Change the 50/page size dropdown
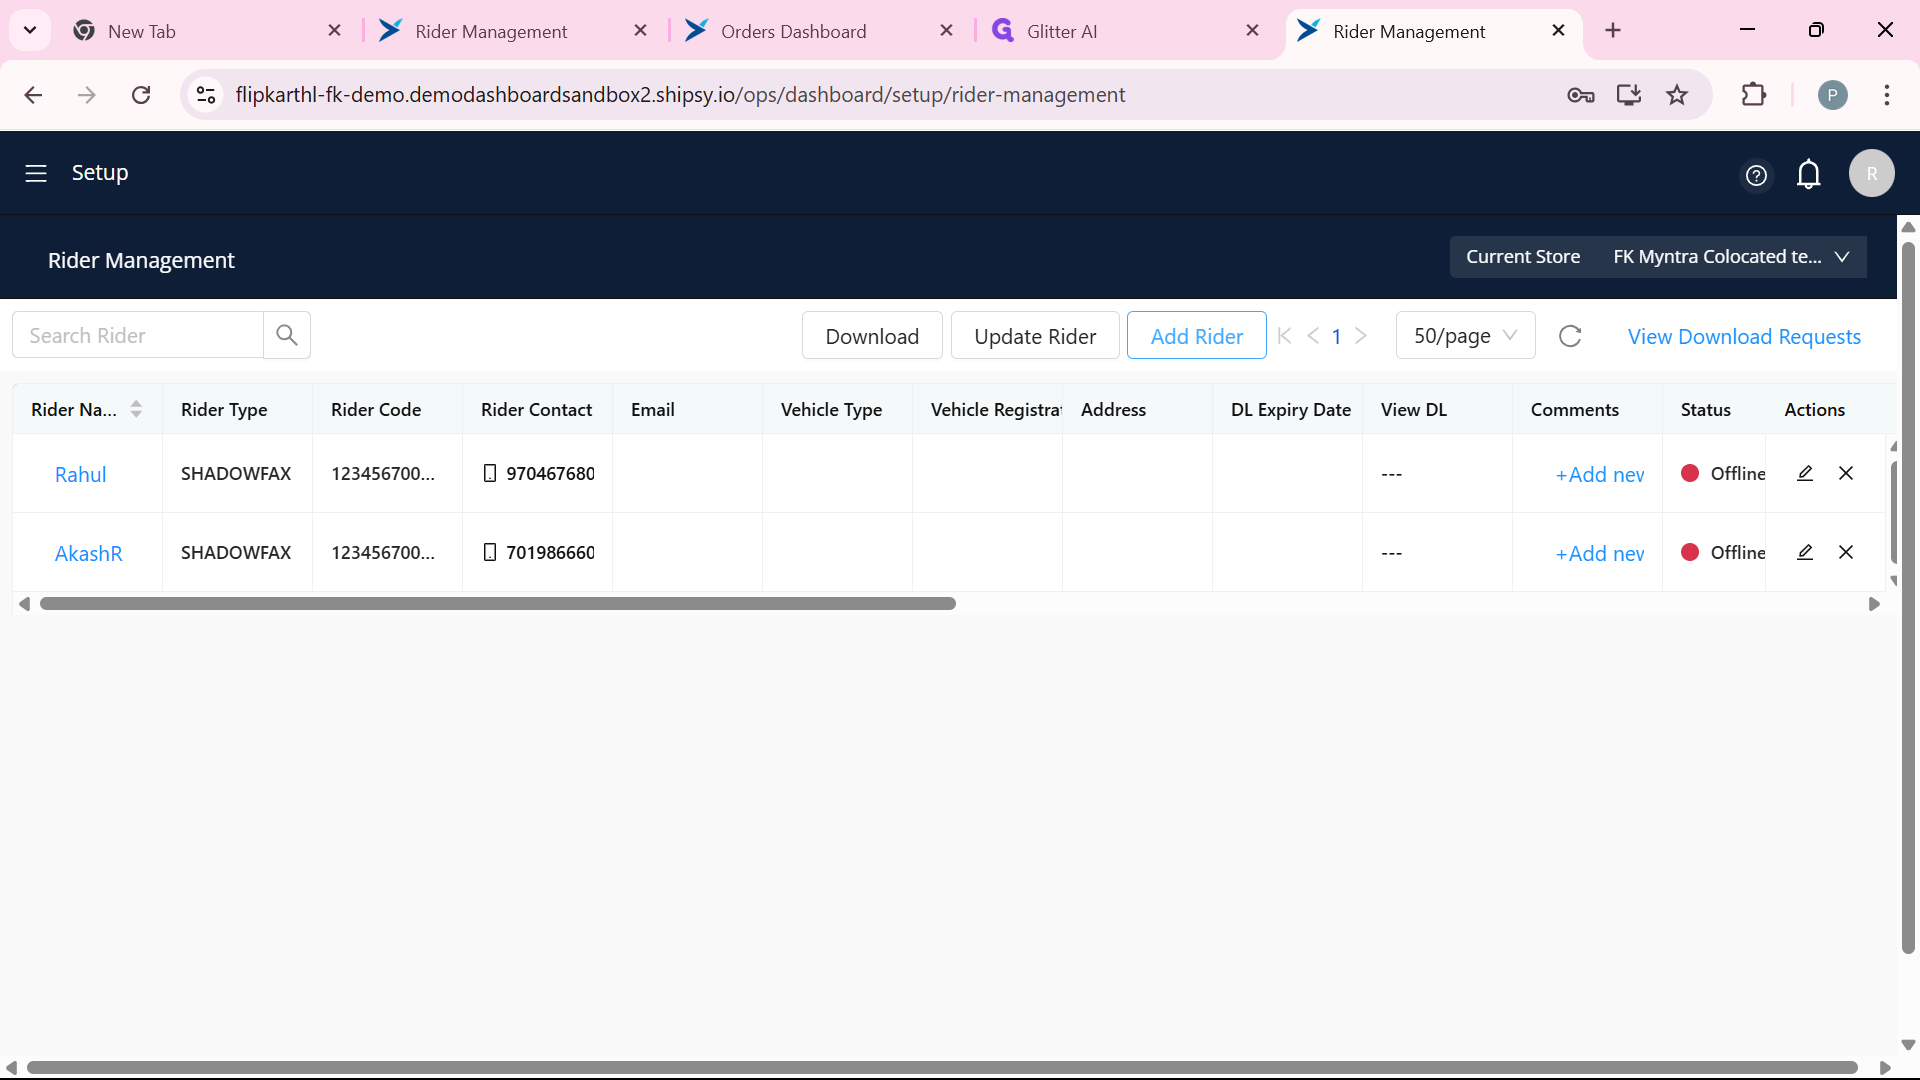The height and width of the screenshot is (1080, 1920). coord(1465,336)
